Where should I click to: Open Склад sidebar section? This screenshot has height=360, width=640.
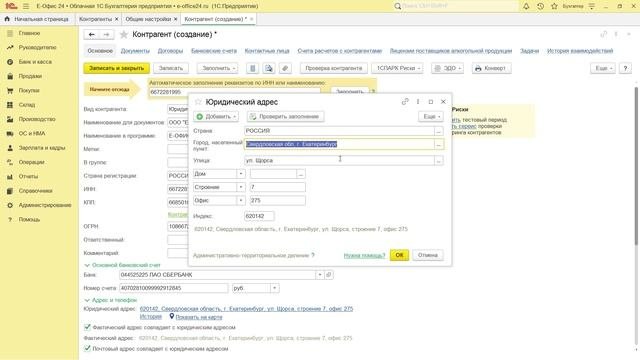coord(27,104)
